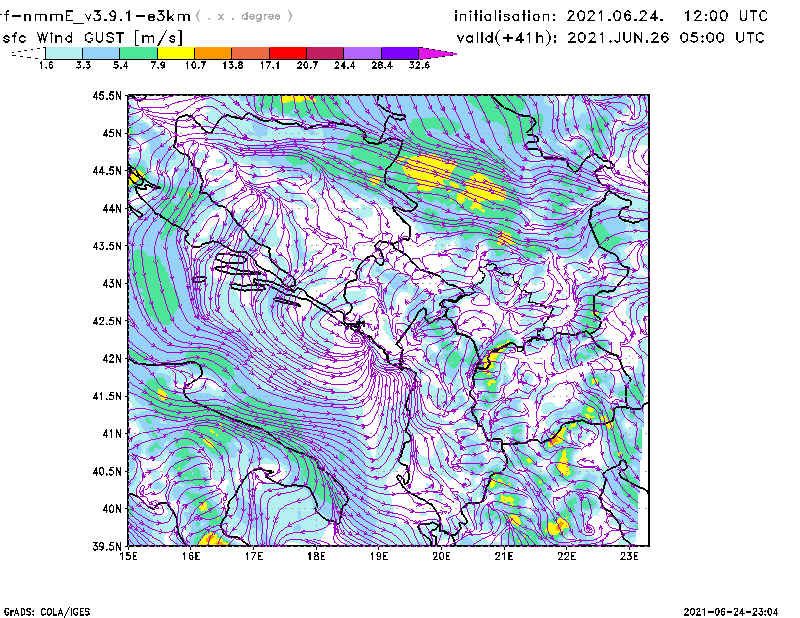Click the '39.5N' latitude label
Viewport: 800px width, 618px height.
[107, 547]
